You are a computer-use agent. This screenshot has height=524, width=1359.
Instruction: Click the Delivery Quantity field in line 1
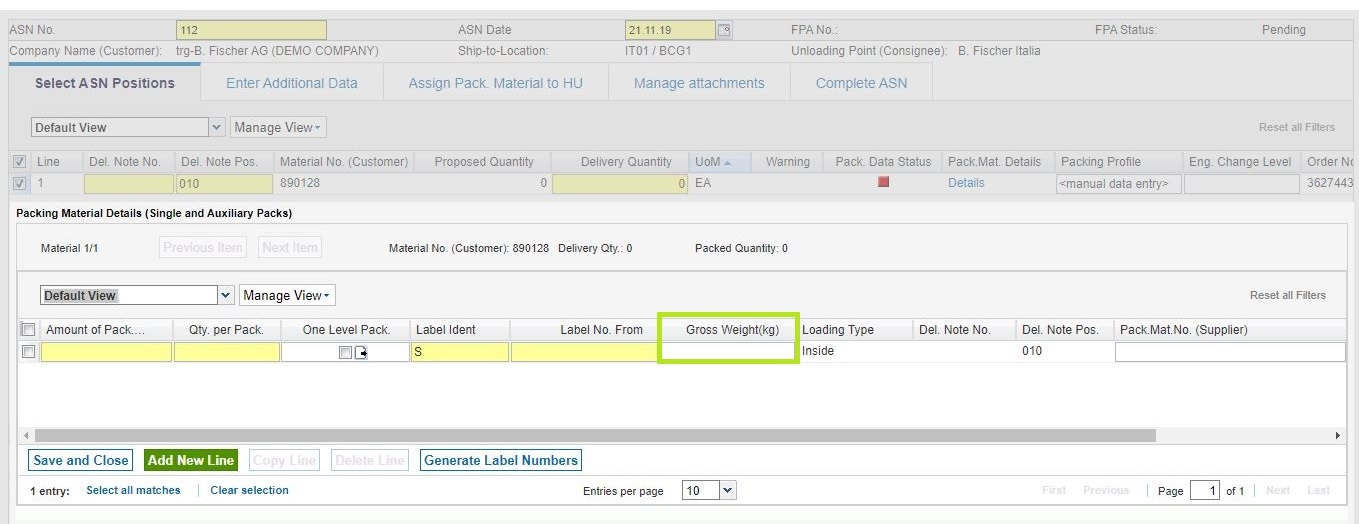coord(620,184)
